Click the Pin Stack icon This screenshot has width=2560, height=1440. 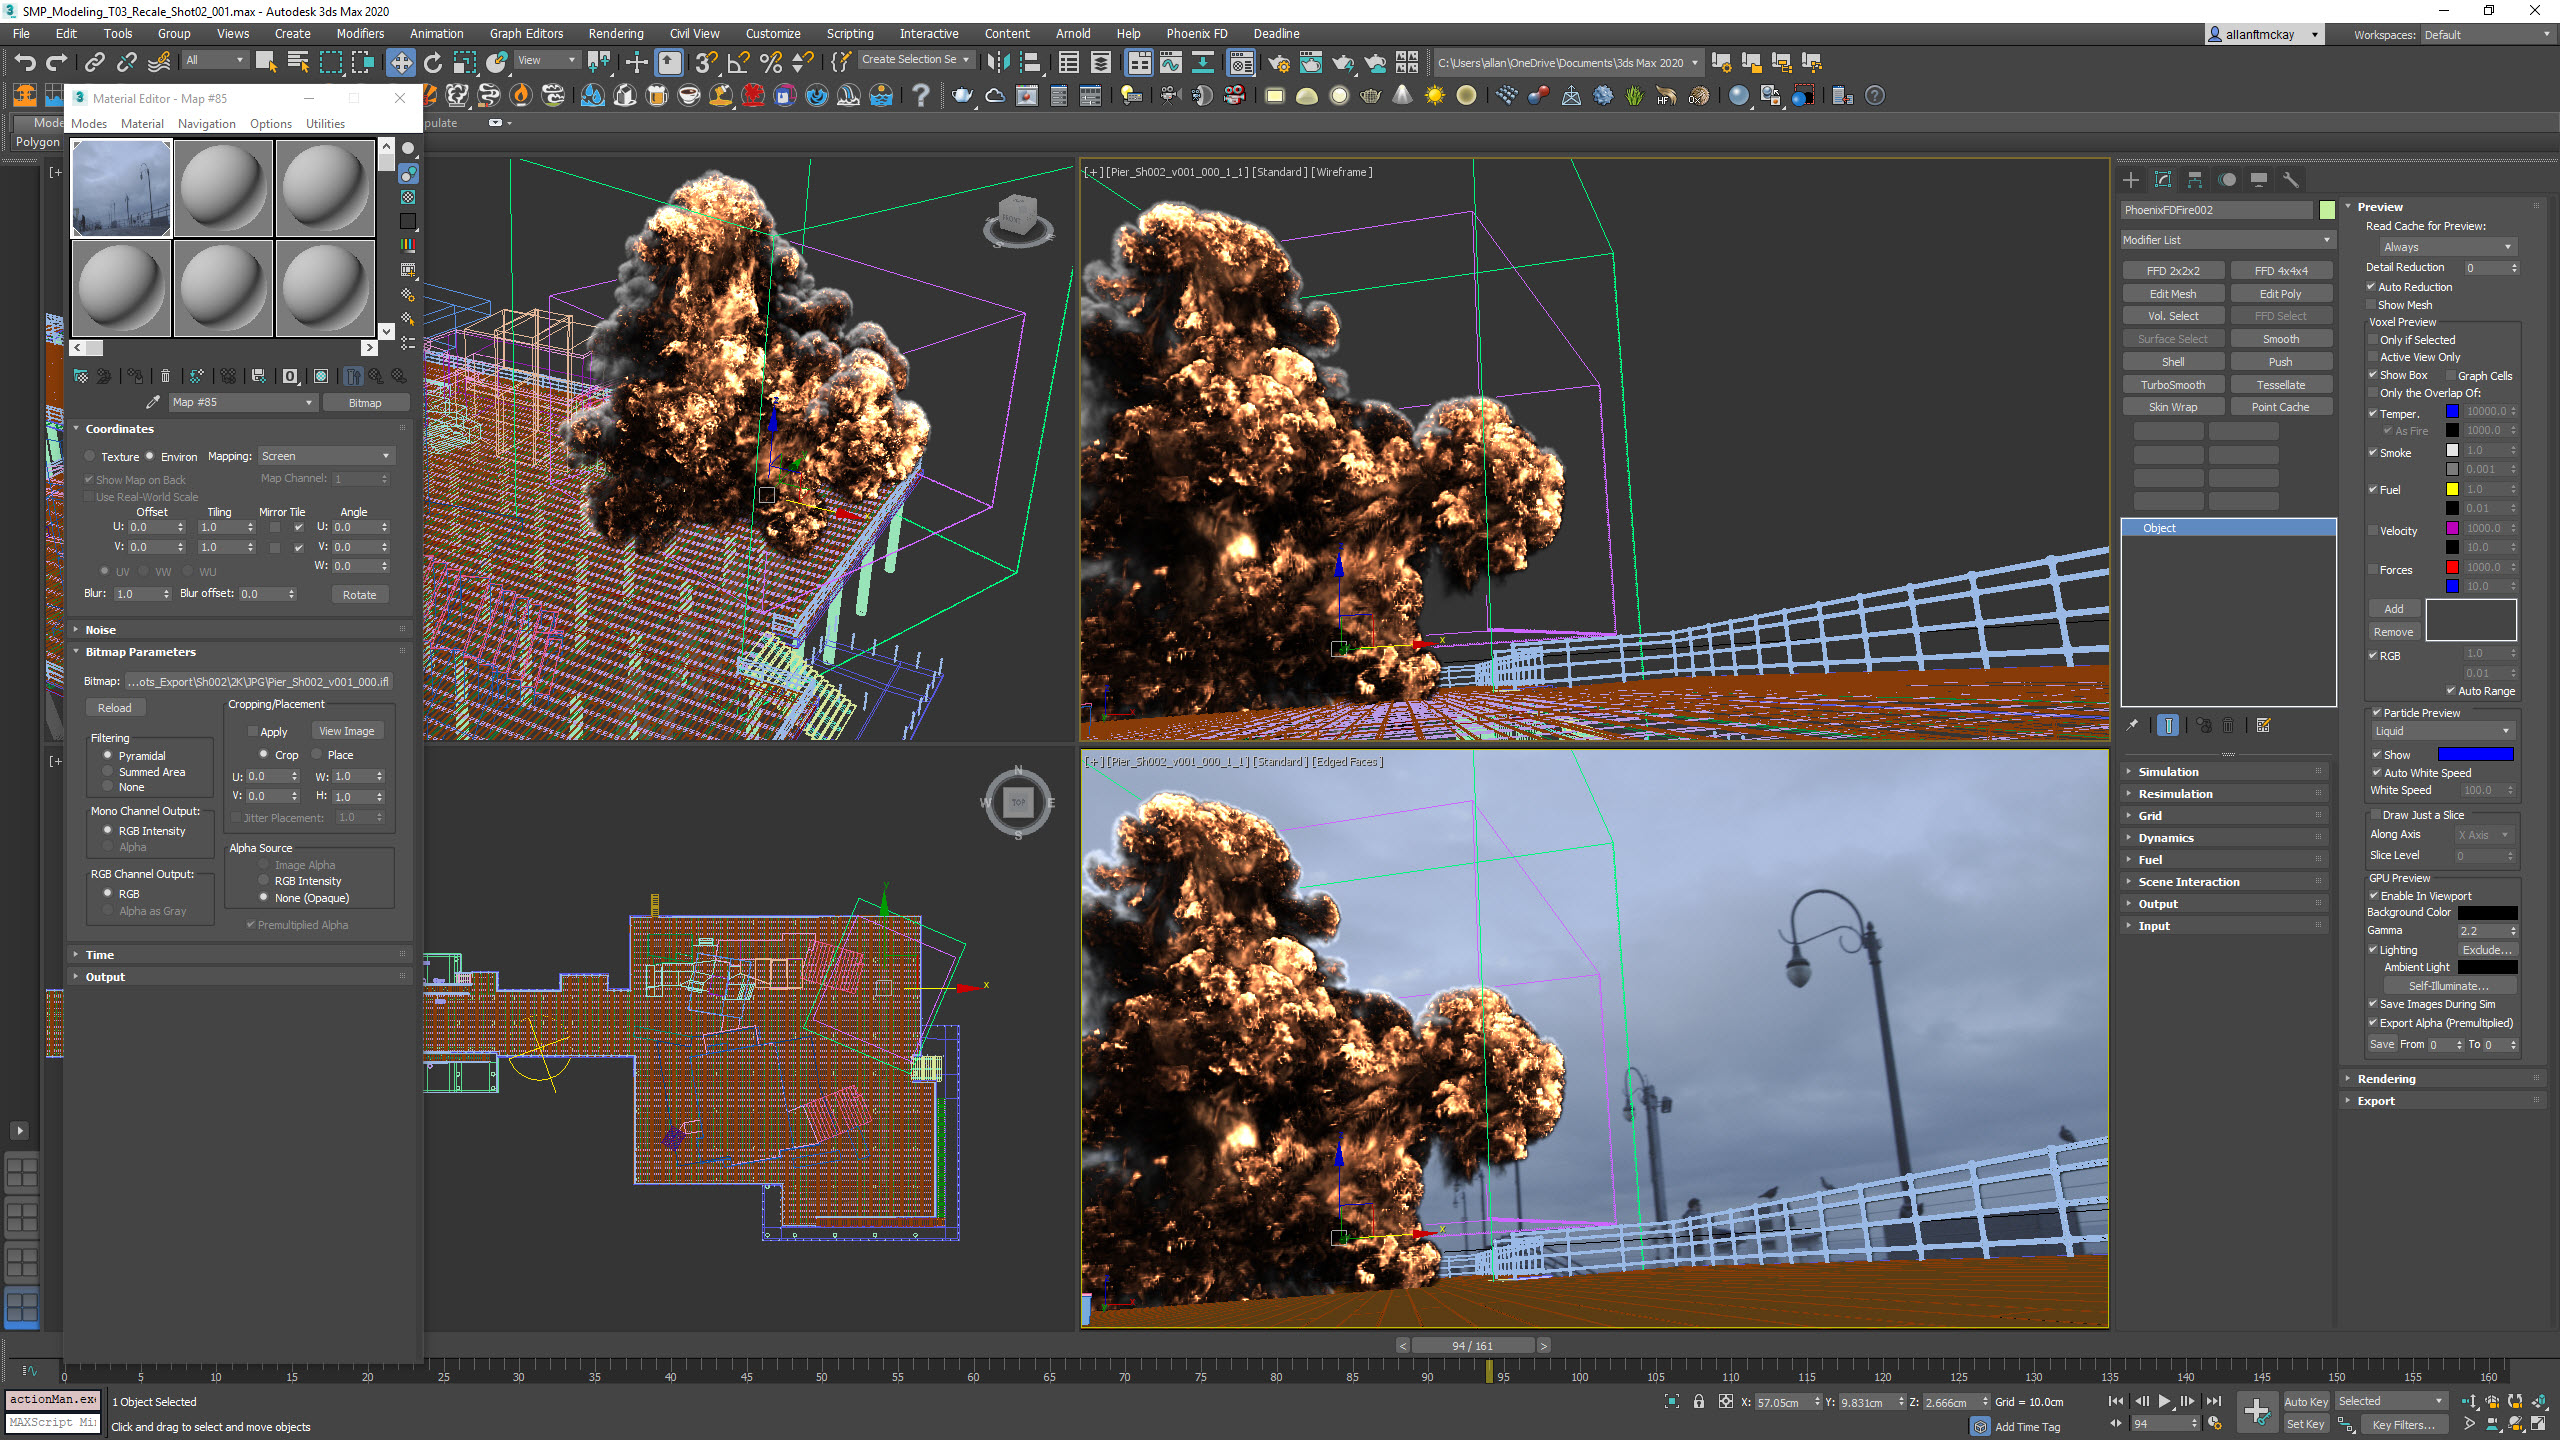[2132, 726]
